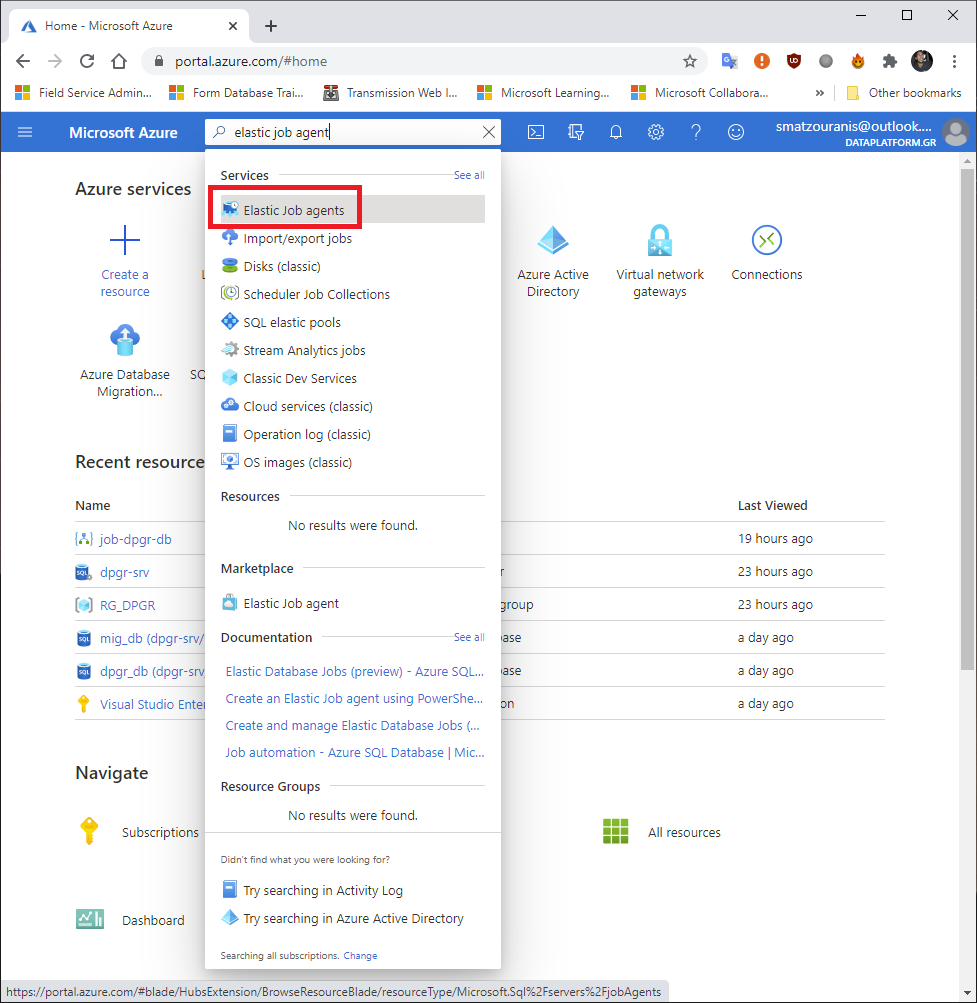
Task: Expand hidden bookmarks chevron
Action: (820, 93)
